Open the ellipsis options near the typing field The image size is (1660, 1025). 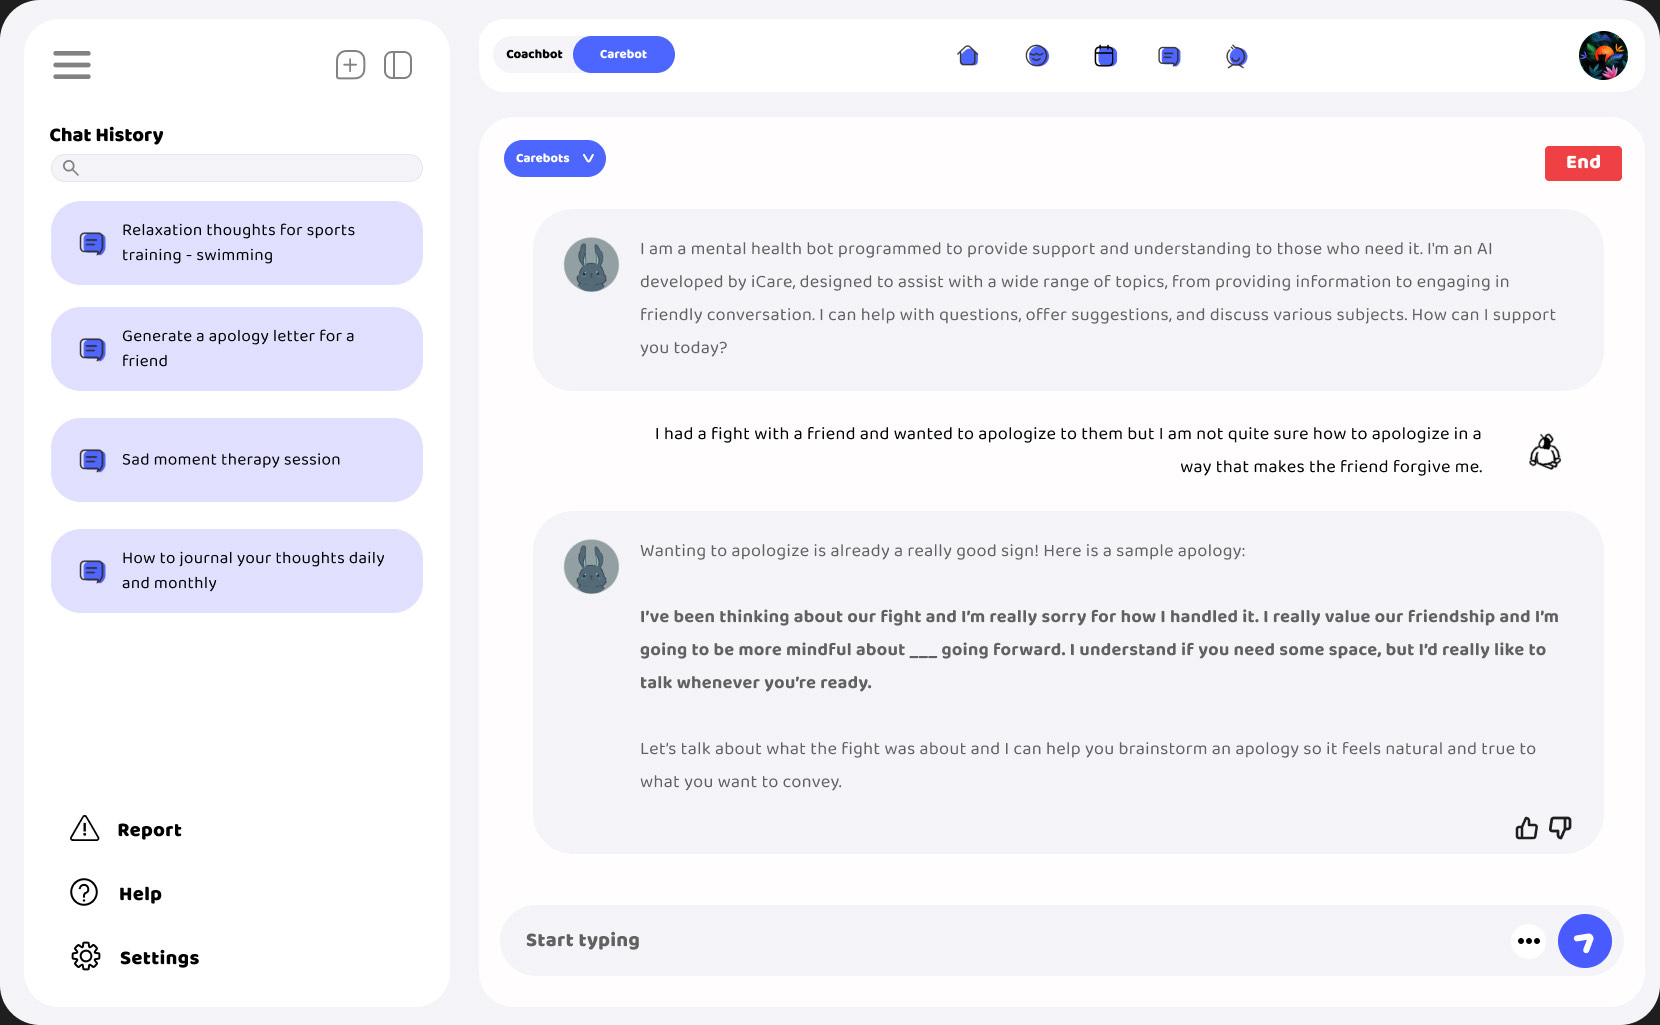pyautogui.click(x=1528, y=941)
